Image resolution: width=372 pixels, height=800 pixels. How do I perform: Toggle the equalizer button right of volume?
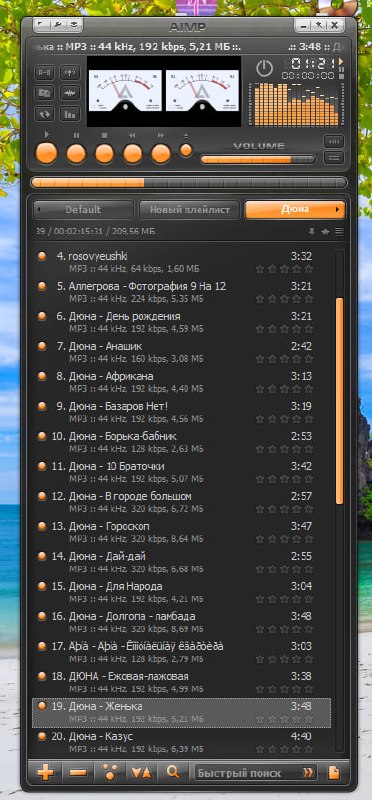[334, 141]
